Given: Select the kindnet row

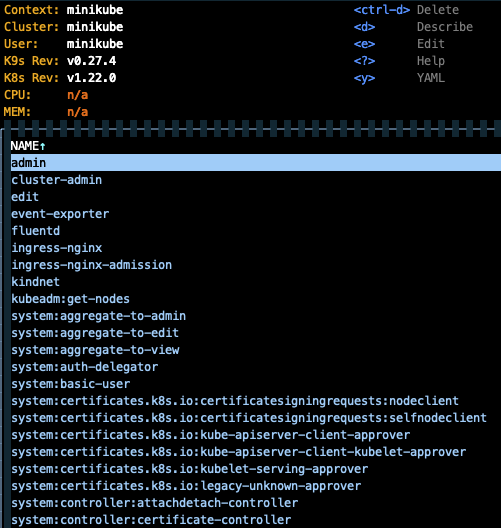Looking at the screenshot, I should 256,282.
